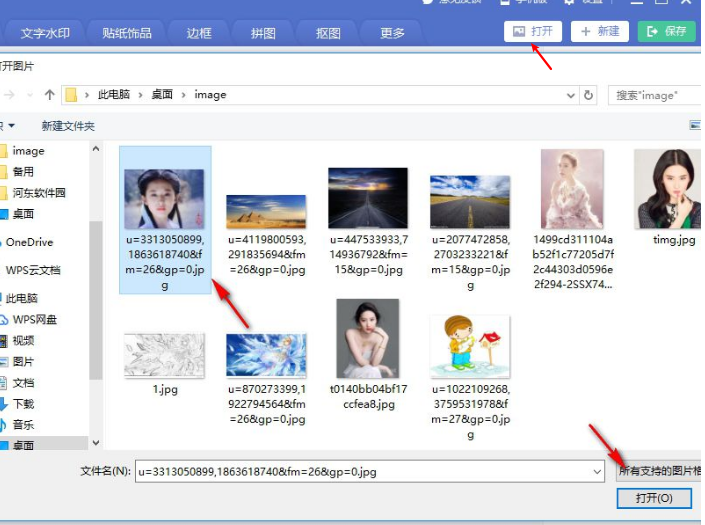Select the upper 桌面 item in the sidebar
This screenshot has width=705, height=525.
pyautogui.click(x=22, y=214)
